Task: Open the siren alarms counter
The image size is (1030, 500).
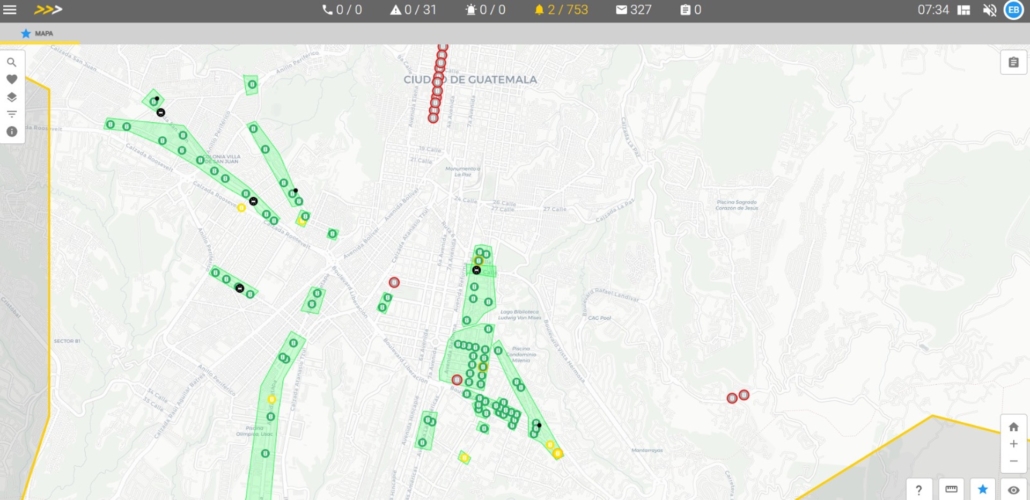Action: (x=485, y=10)
